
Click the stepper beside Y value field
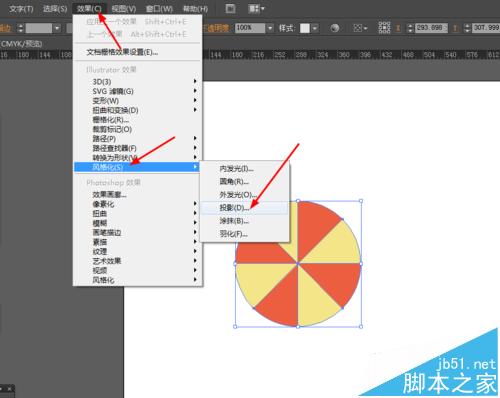[468, 28]
